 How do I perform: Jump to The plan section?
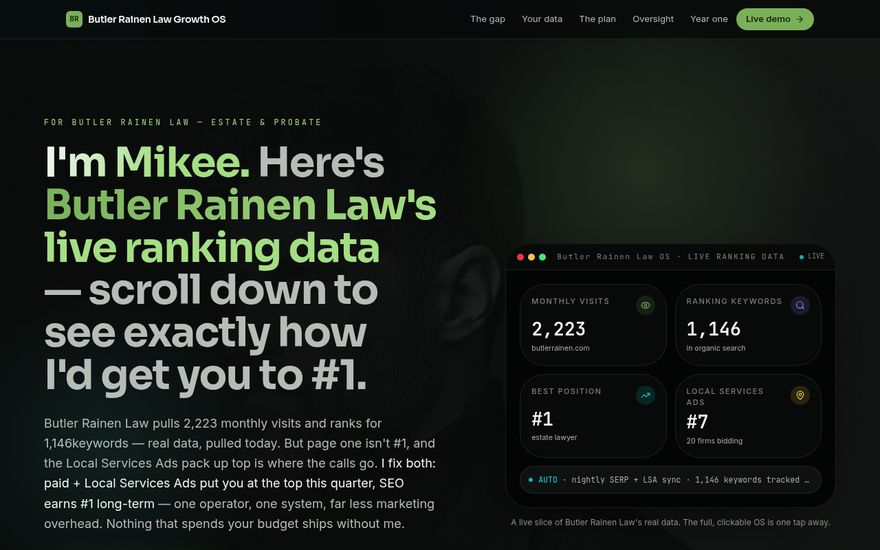click(x=597, y=19)
